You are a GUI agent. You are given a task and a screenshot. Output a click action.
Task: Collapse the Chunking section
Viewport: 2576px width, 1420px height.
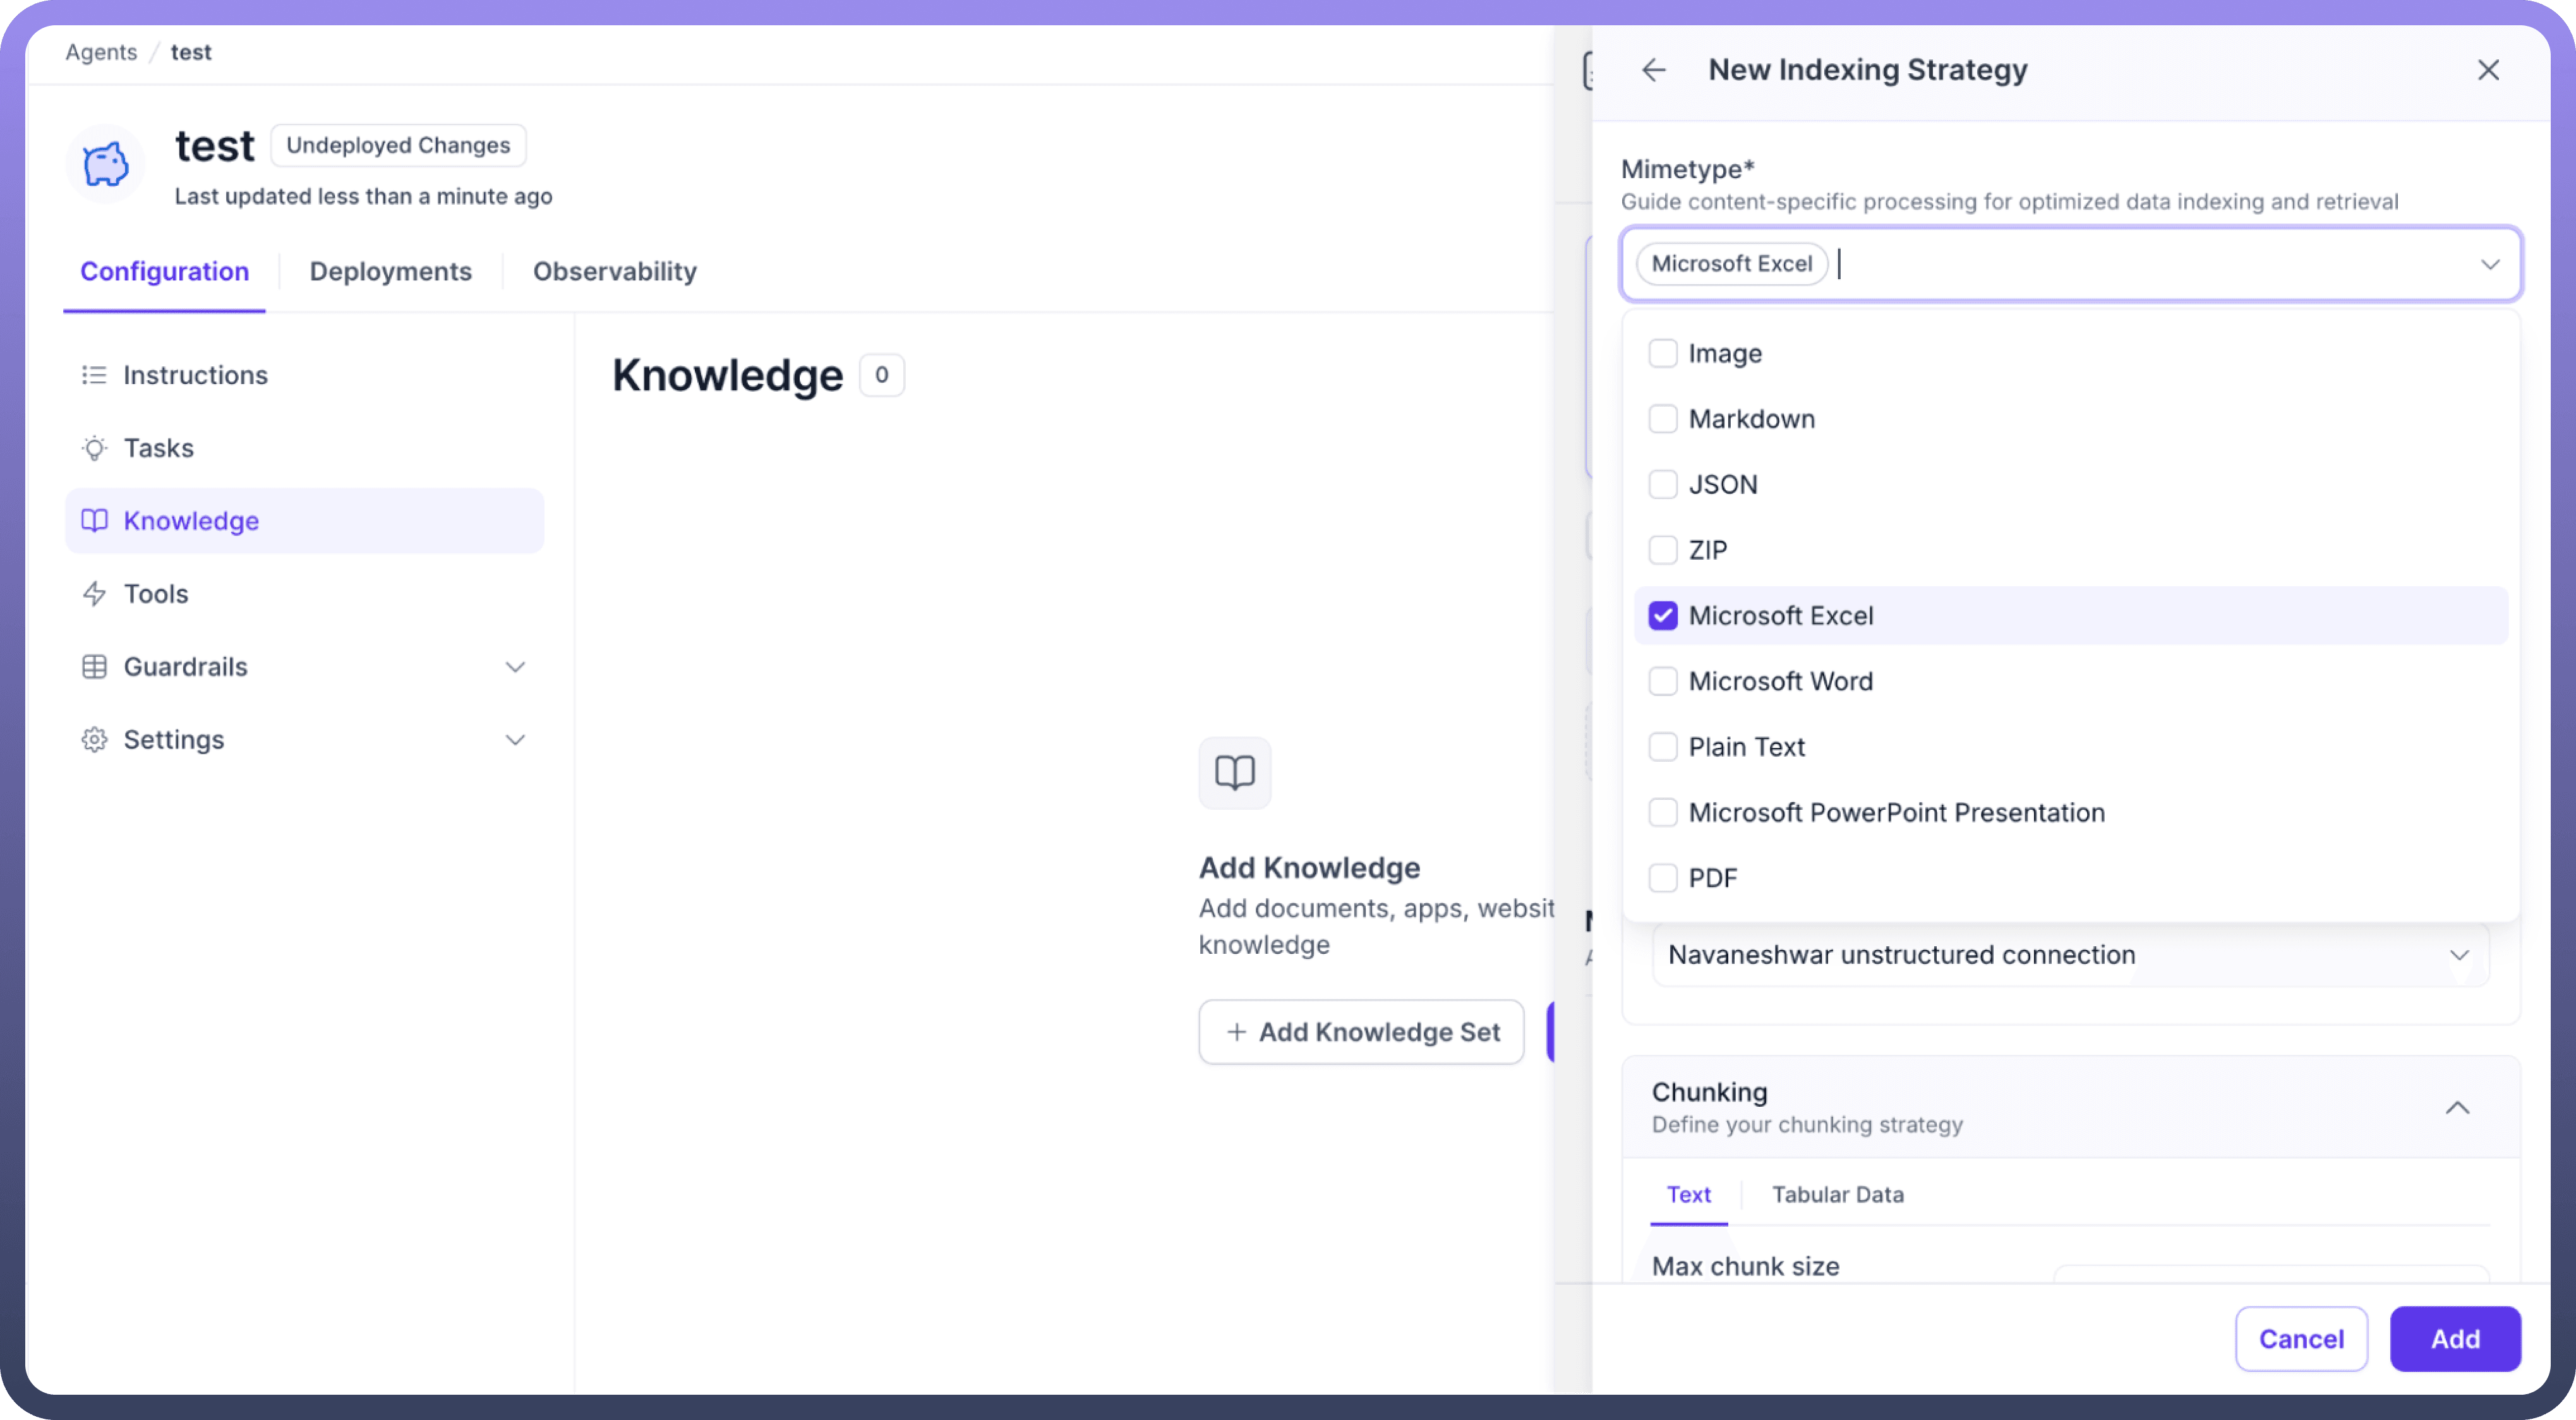(x=2457, y=1108)
